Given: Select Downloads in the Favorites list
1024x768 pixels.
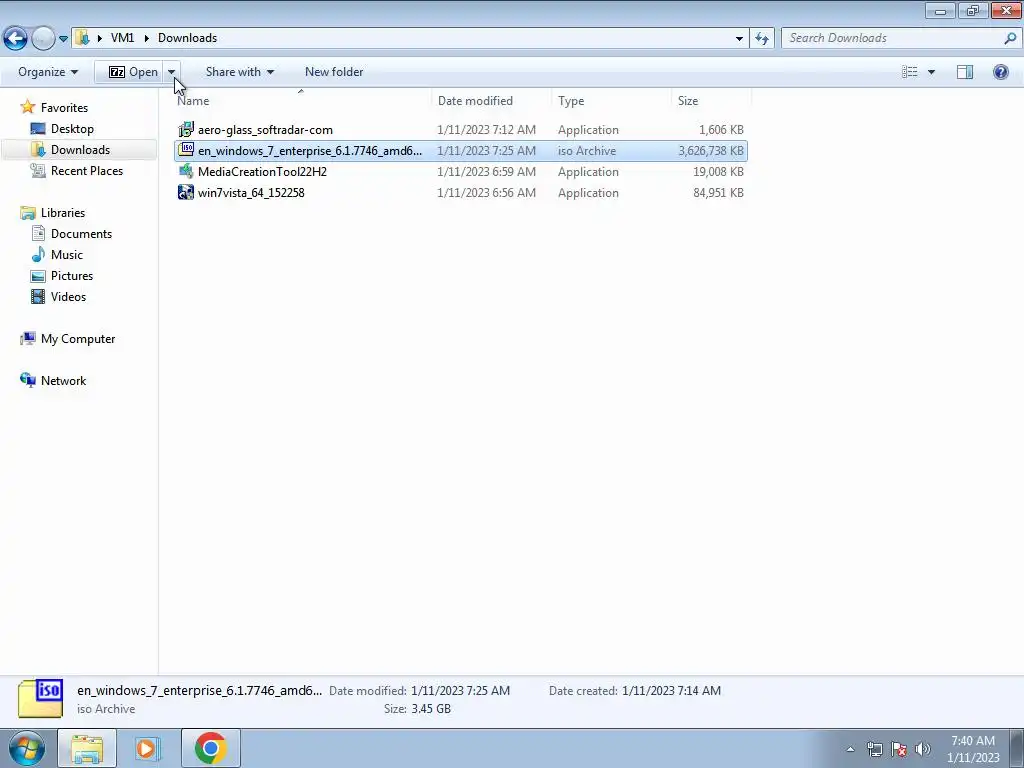Looking at the screenshot, I should point(80,150).
